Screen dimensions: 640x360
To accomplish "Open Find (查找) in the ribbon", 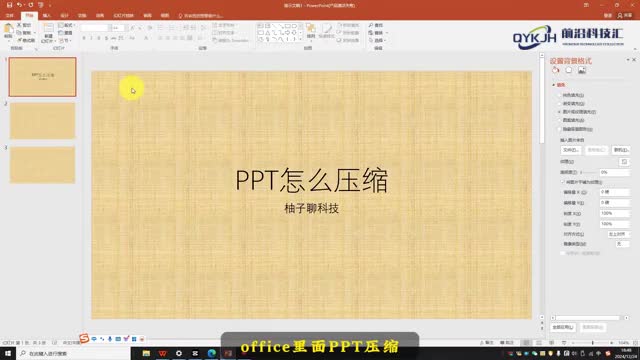I will (x=376, y=25).
